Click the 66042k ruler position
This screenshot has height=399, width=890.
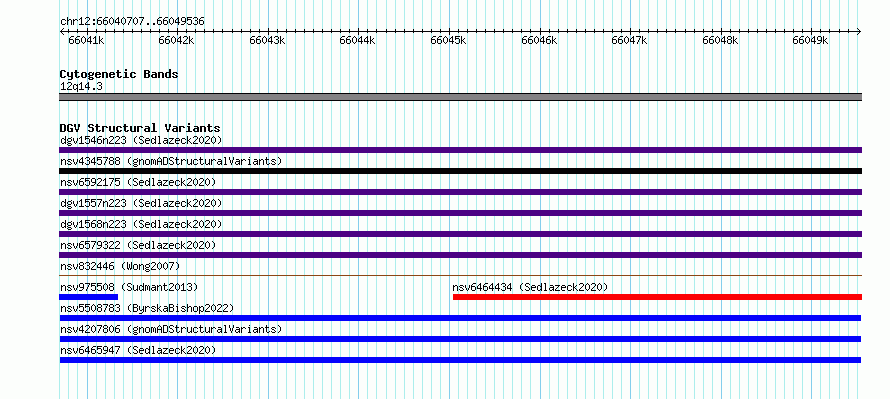(177, 40)
